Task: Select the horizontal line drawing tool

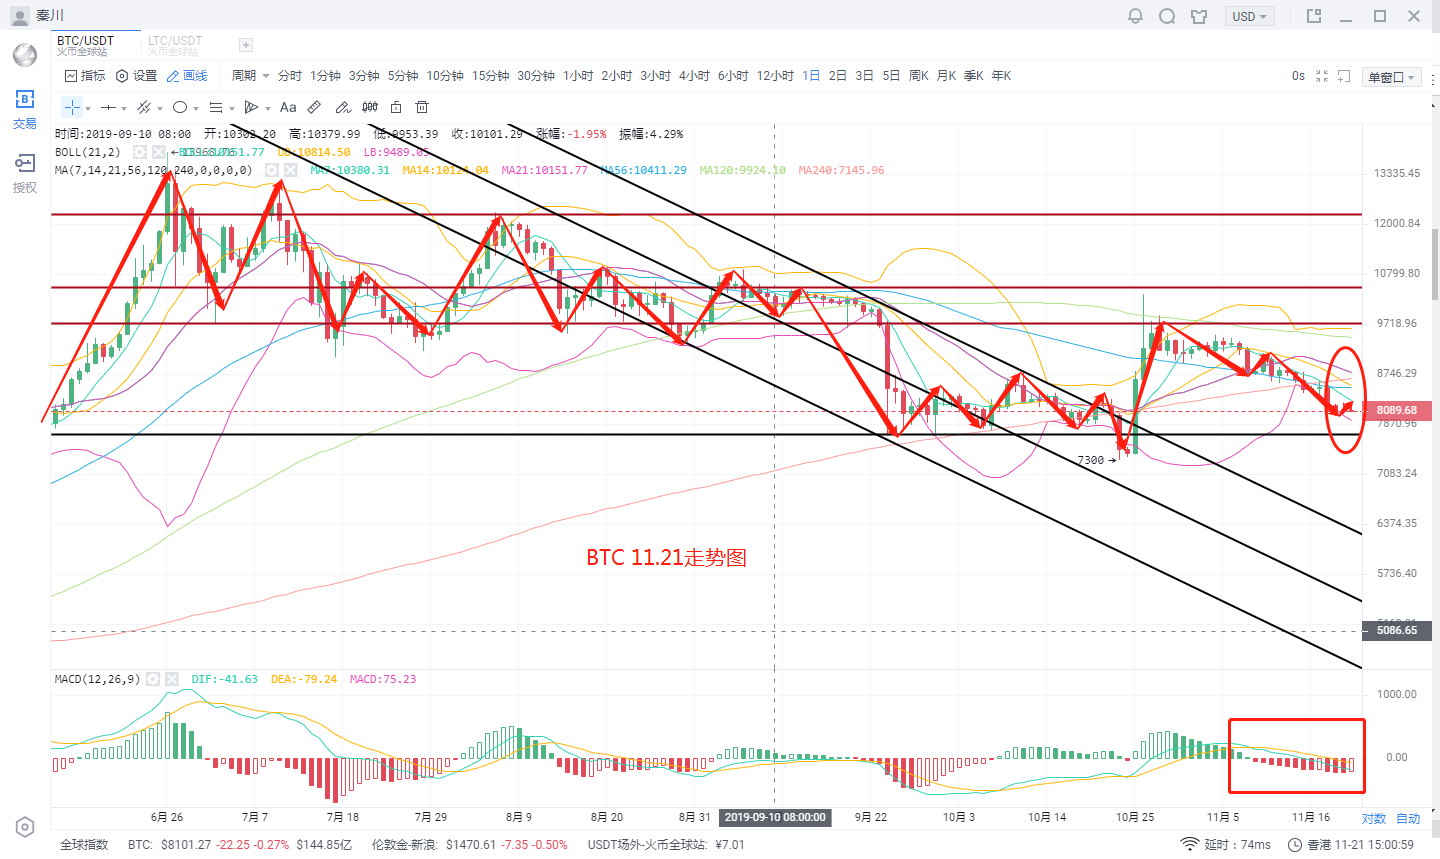Action: (x=108, y=107)
